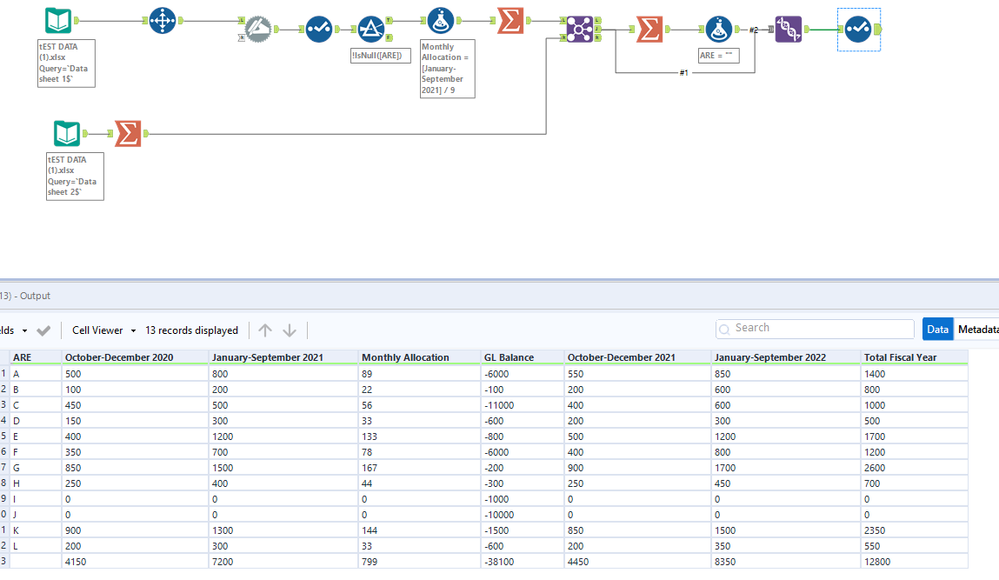Select the October-December 2021 cell 4450

click(638, 562)
